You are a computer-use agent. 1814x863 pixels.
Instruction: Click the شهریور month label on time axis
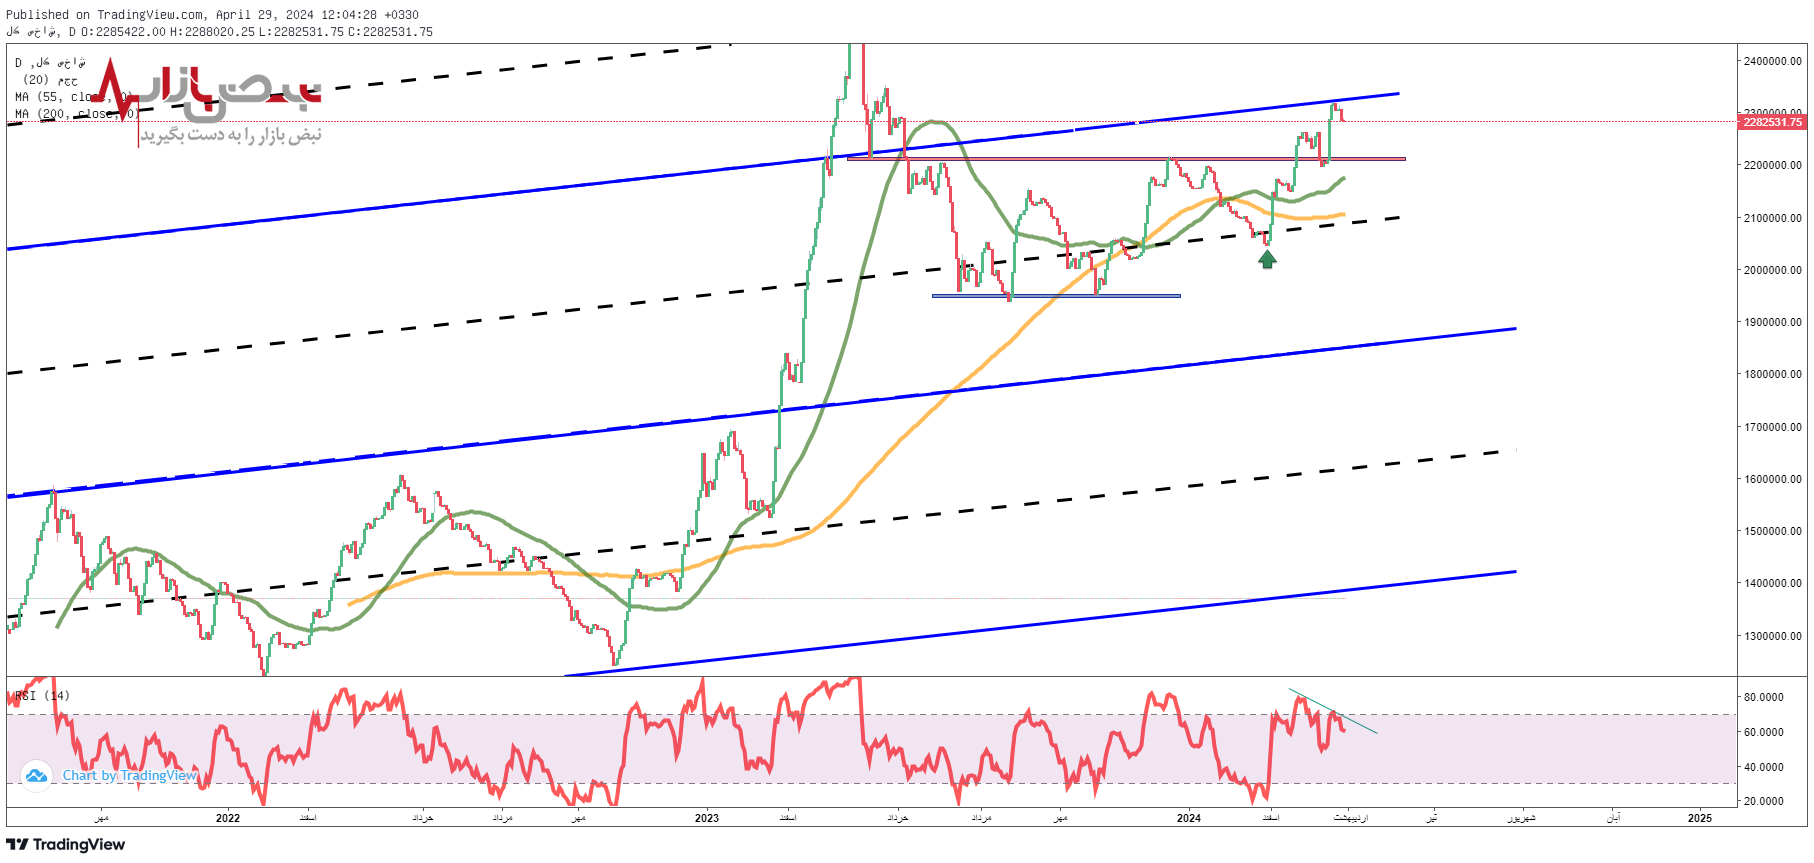(x=1521, y=818)
